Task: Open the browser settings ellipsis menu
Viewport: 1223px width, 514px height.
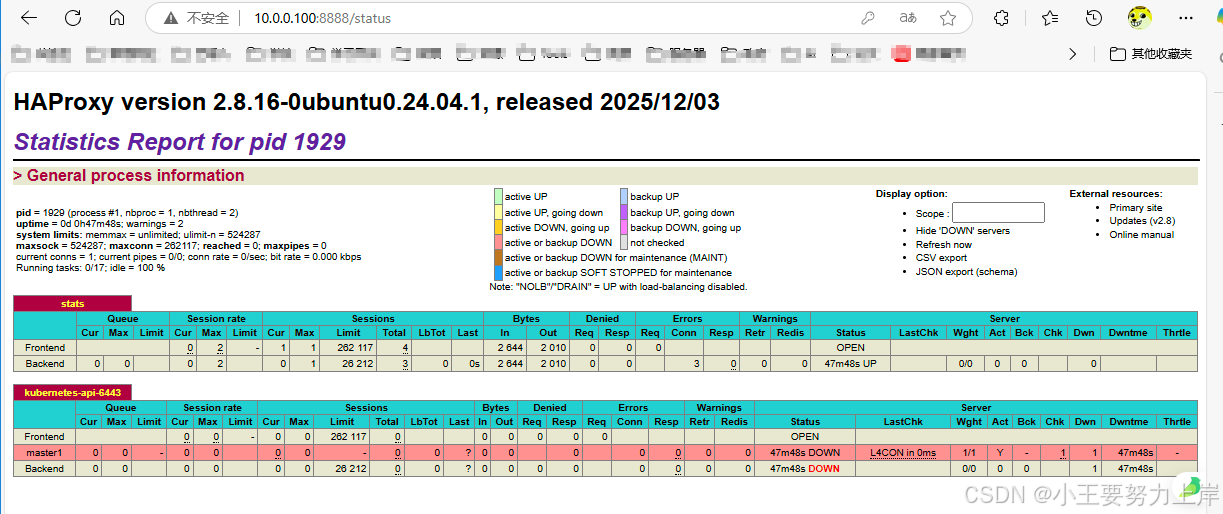Action: tap(1185, 18)
